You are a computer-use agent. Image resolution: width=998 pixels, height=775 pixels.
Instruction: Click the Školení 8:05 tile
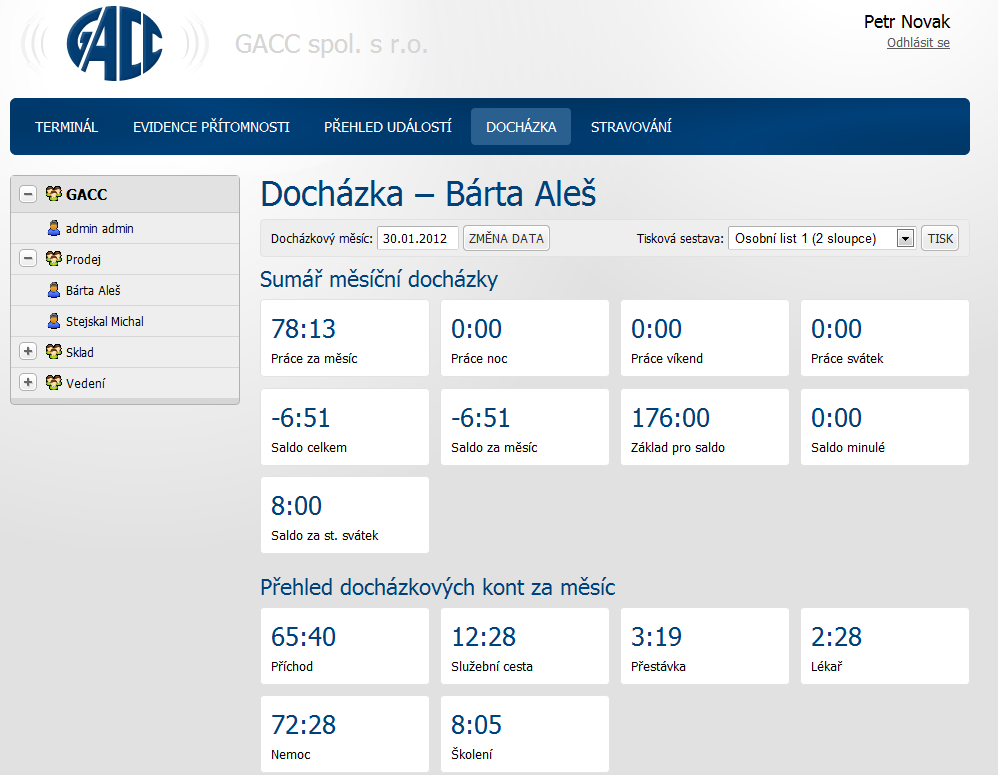[524, 734]
